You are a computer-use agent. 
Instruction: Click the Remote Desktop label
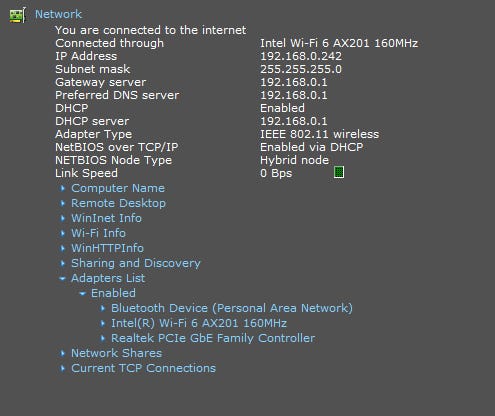coord(118,203)
